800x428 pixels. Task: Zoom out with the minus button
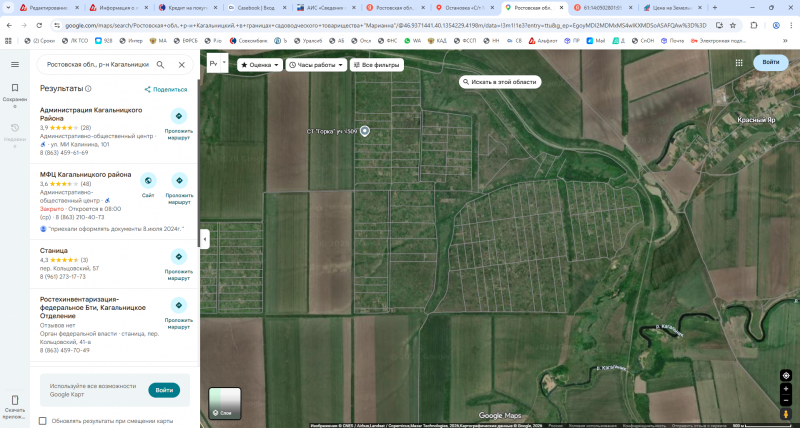pos(786,400)
